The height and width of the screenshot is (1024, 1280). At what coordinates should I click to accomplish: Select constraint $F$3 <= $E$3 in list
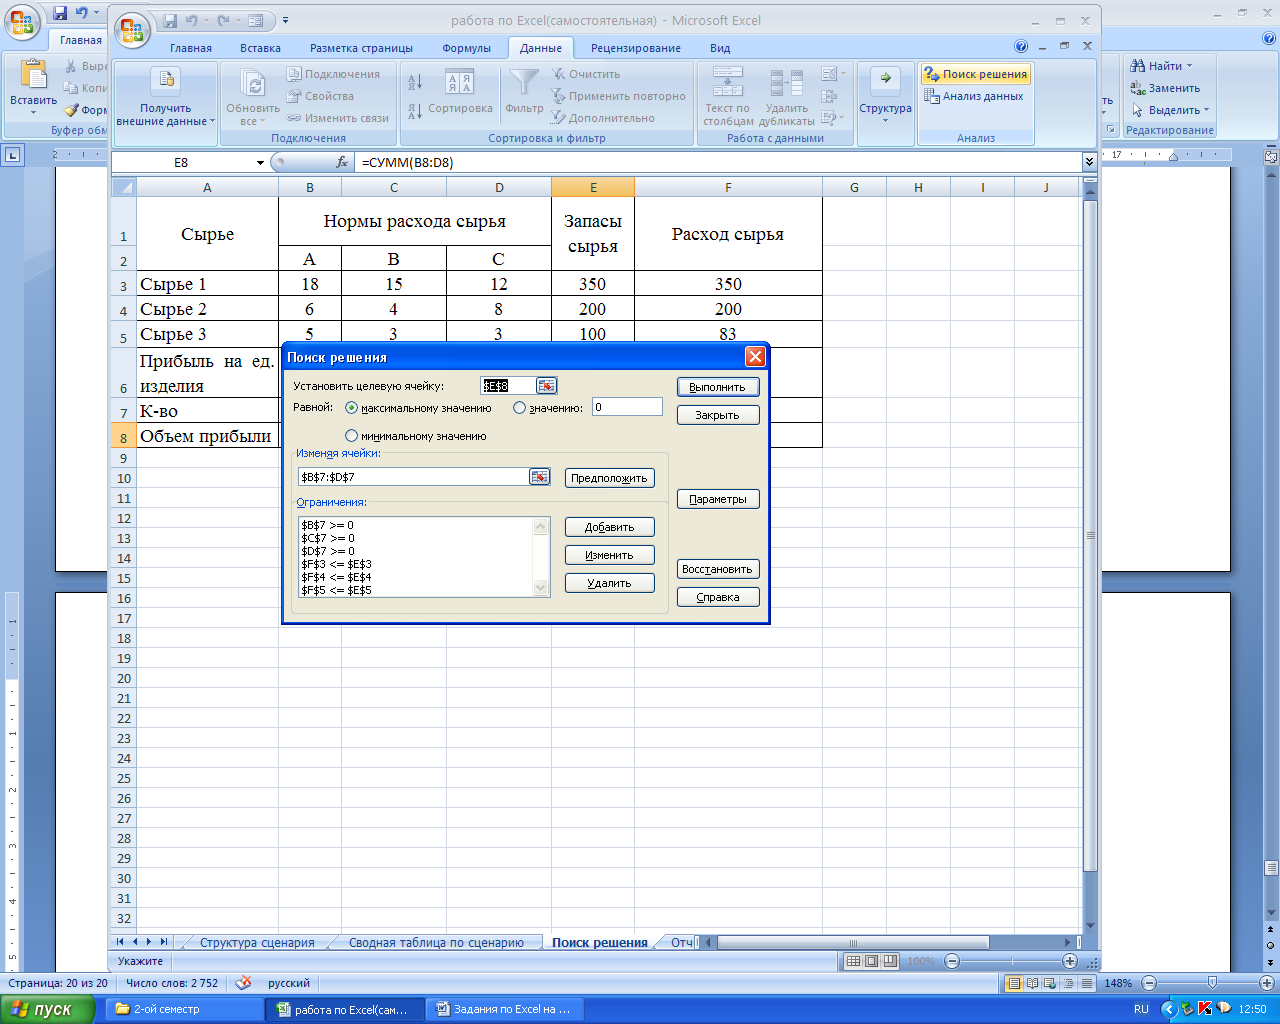tap(336, 564)
